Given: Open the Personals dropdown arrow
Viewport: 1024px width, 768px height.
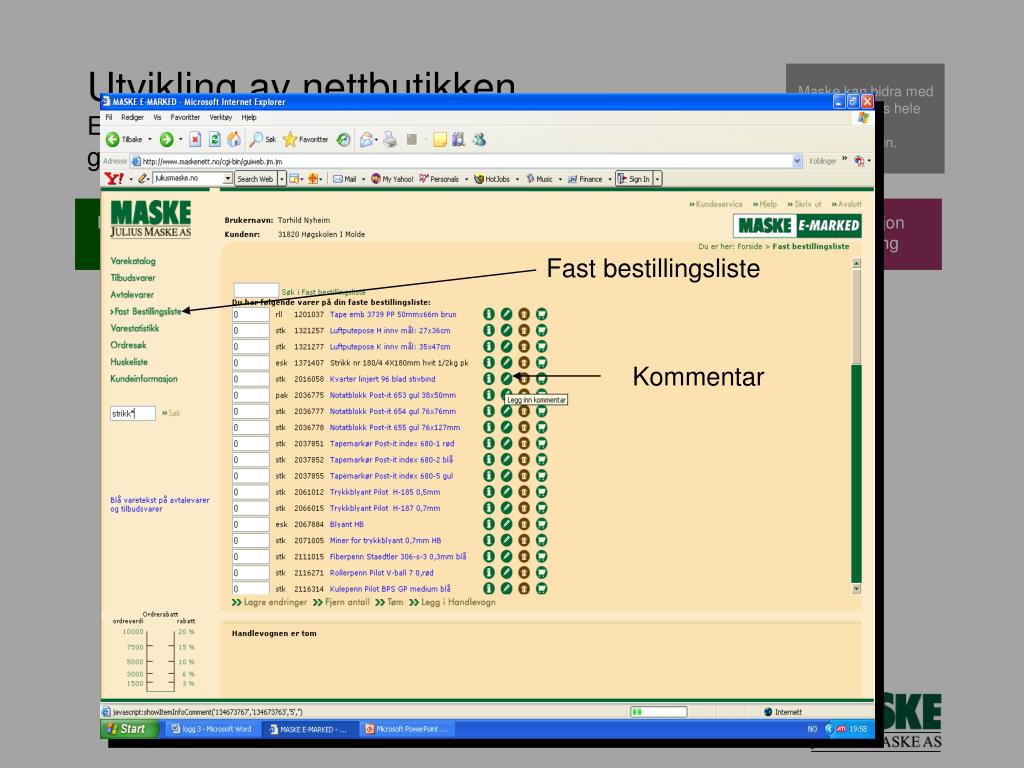Looking at the screenshot, I should pyautogui.click(x=466, y=179).
